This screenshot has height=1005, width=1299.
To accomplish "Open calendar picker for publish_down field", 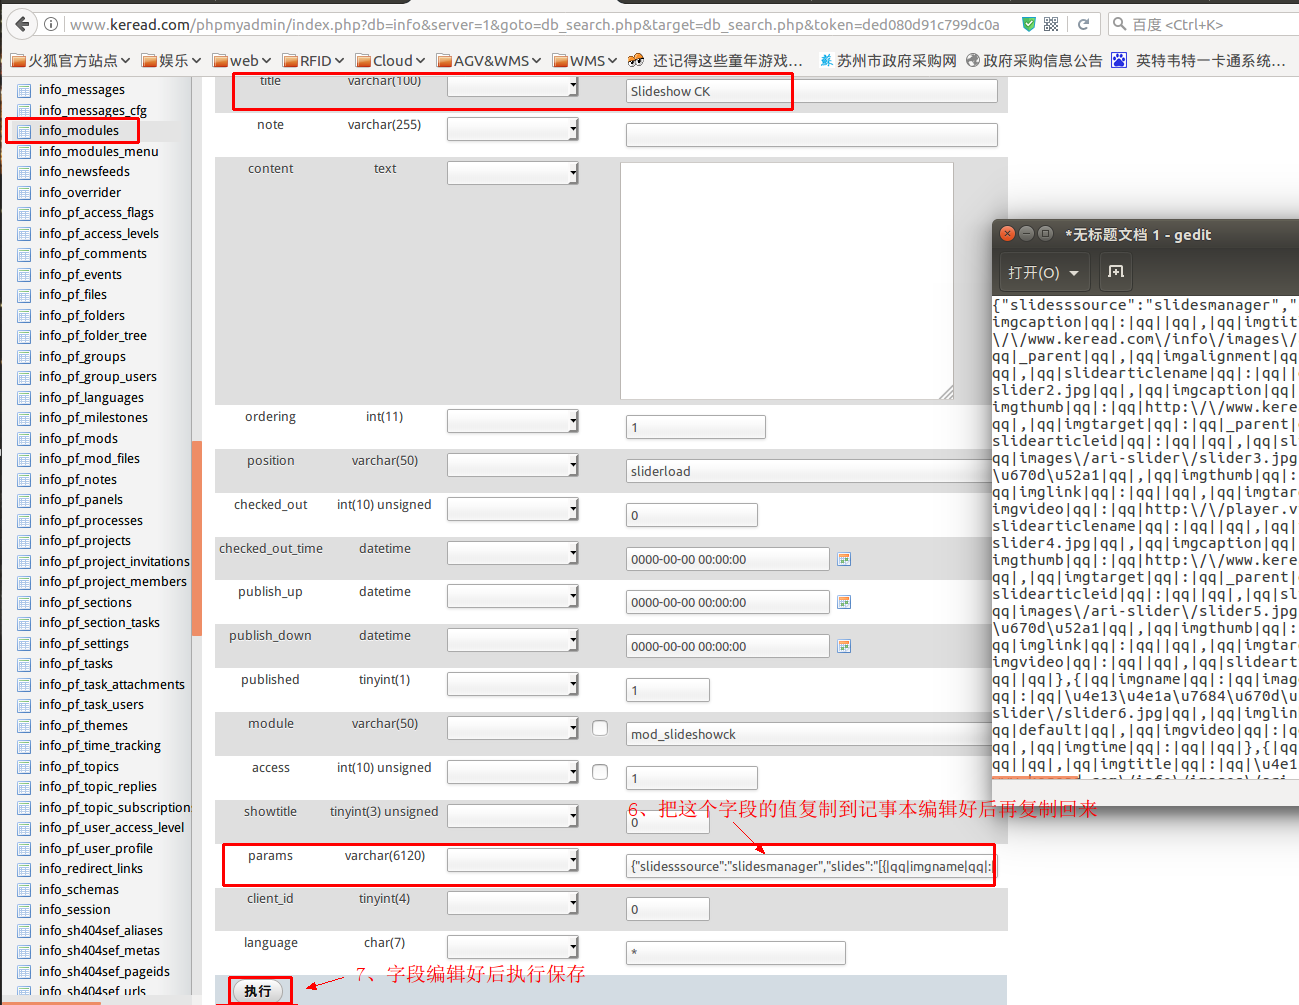I will click(x=844, y=646).
